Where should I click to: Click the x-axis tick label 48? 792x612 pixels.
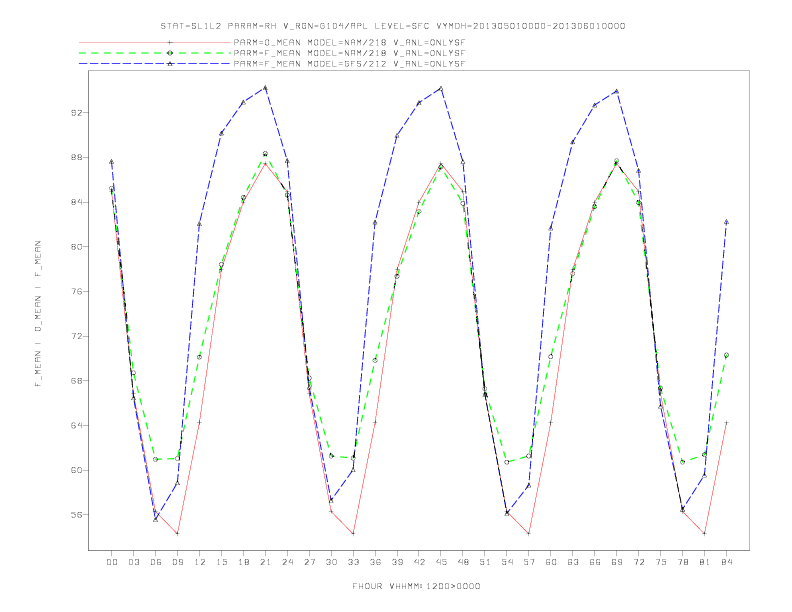point(463,562)
